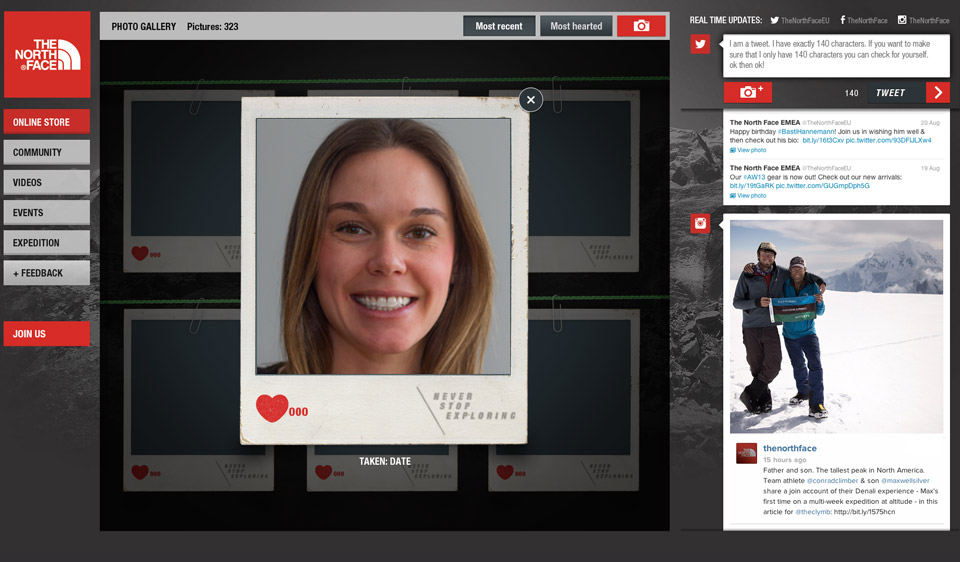Open bit.ly/16t3Cxv link in tweet

coord(823,140)
